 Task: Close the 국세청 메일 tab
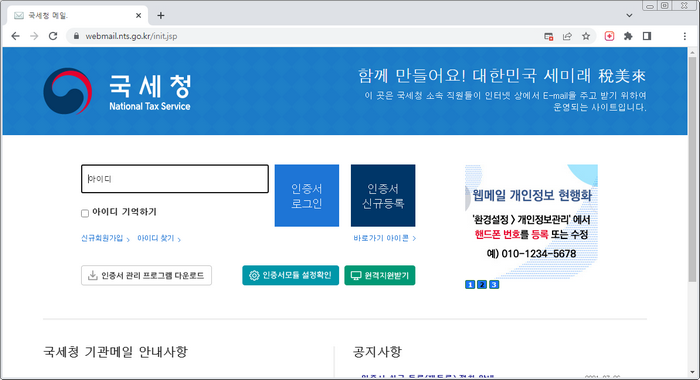[x=138, y=16]
